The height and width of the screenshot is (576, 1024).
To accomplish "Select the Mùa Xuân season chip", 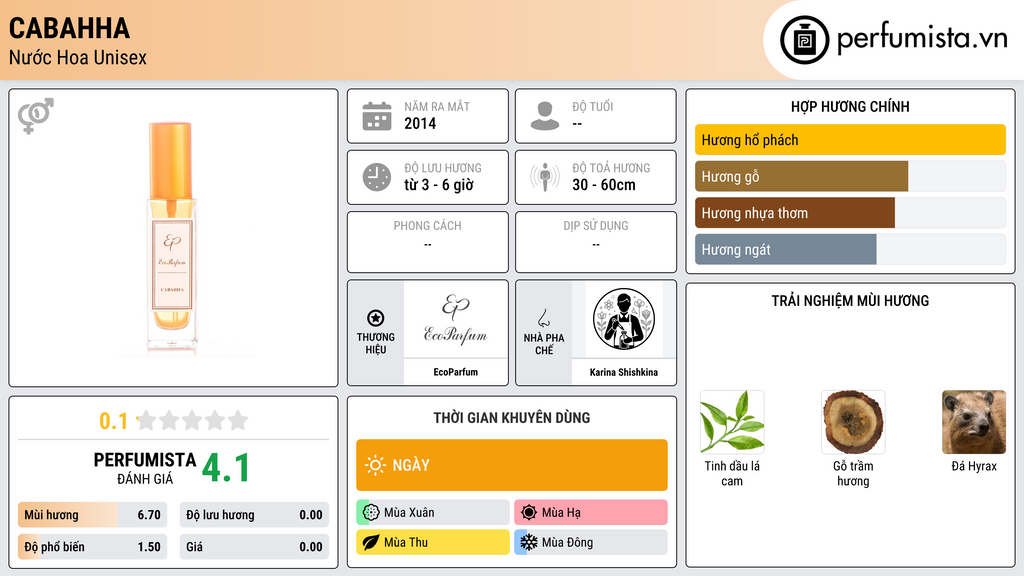I will tap(433, 513).
